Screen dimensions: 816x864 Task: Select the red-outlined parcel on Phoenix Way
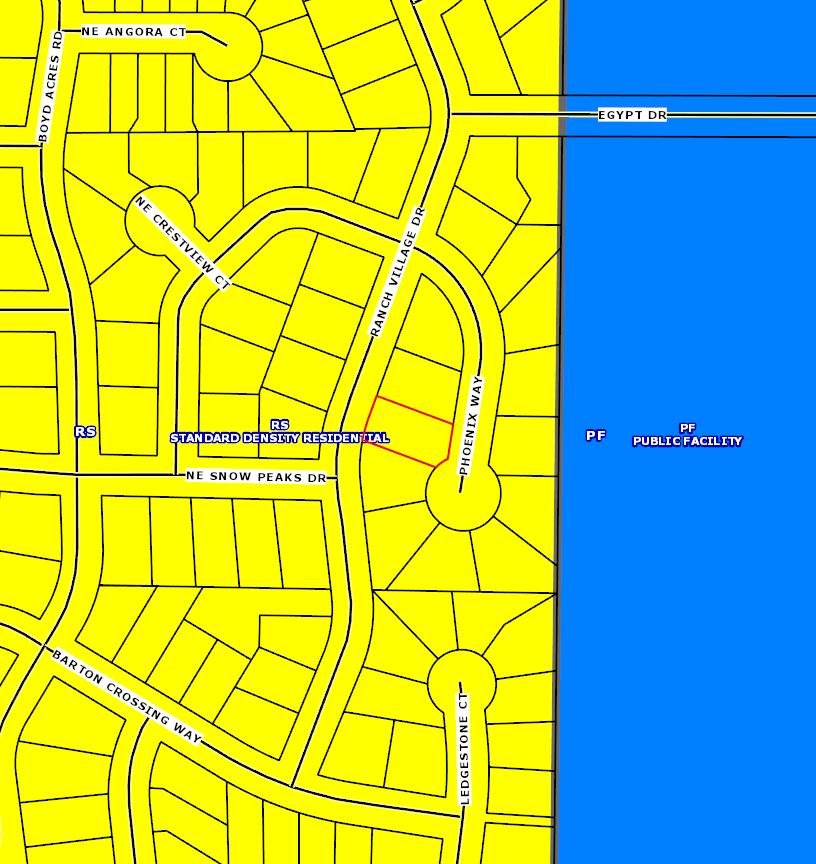point(410,431)
